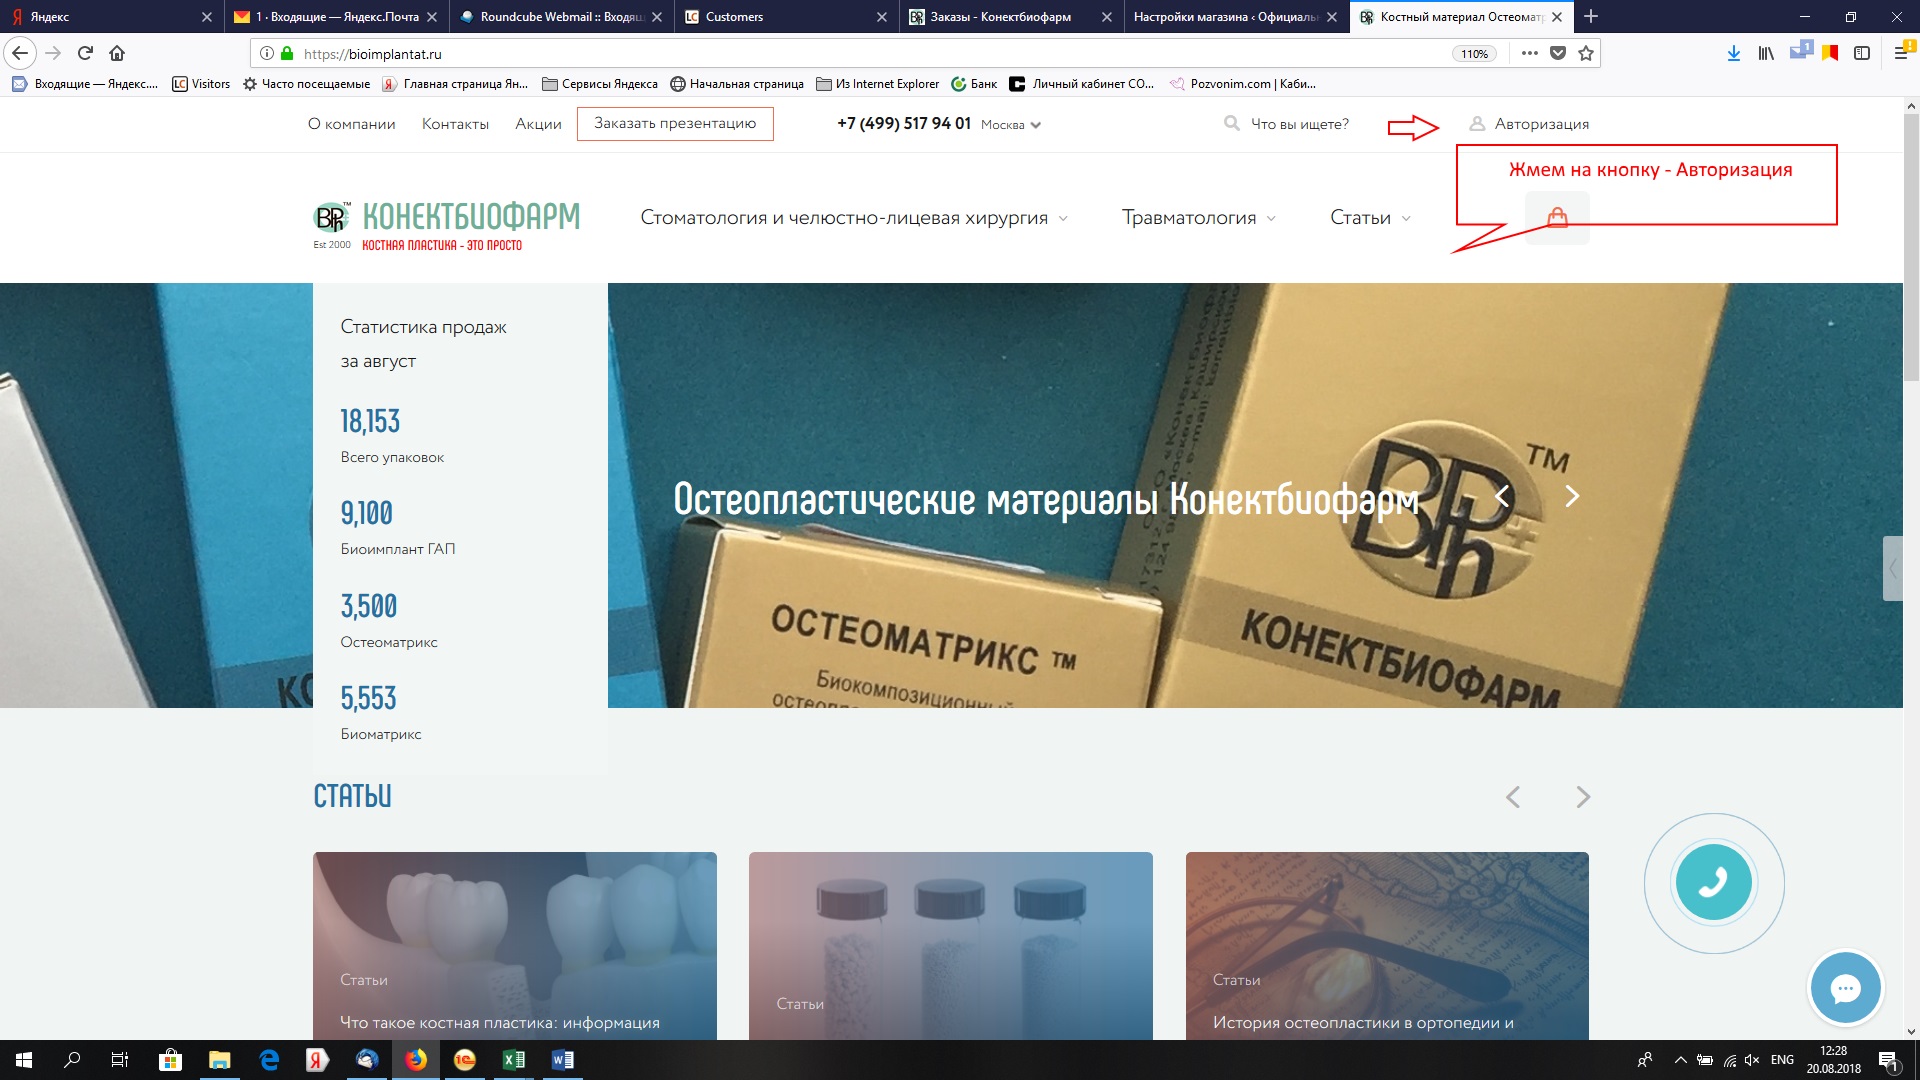Open Word from the Windows taskbar
Screen dimensions: 1920x1080
[562, 1060]
